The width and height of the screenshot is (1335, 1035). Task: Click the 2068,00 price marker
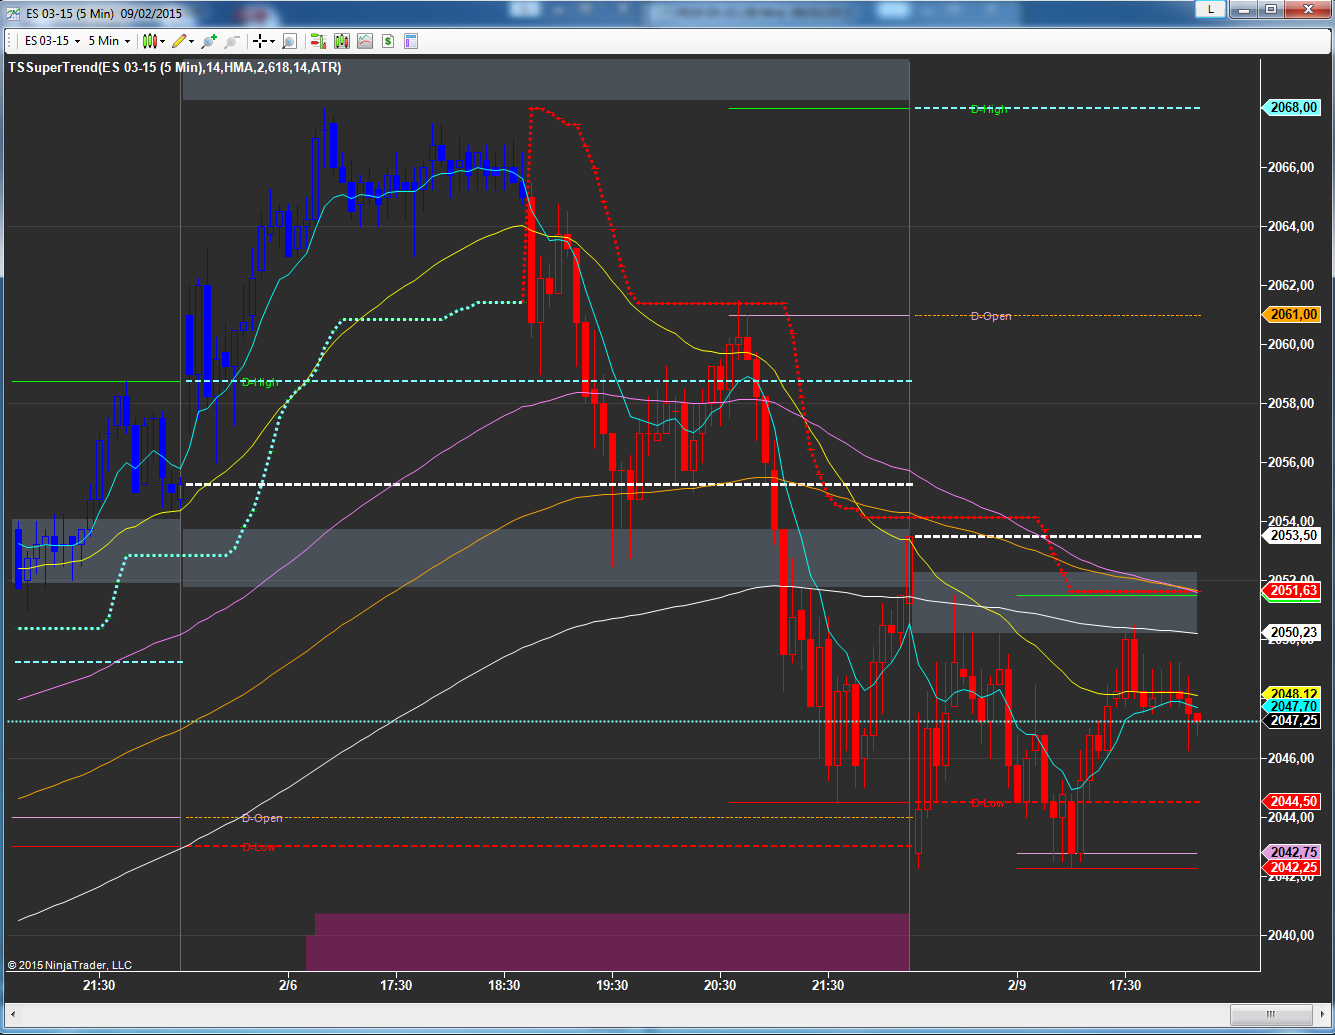click(1292, 108)
